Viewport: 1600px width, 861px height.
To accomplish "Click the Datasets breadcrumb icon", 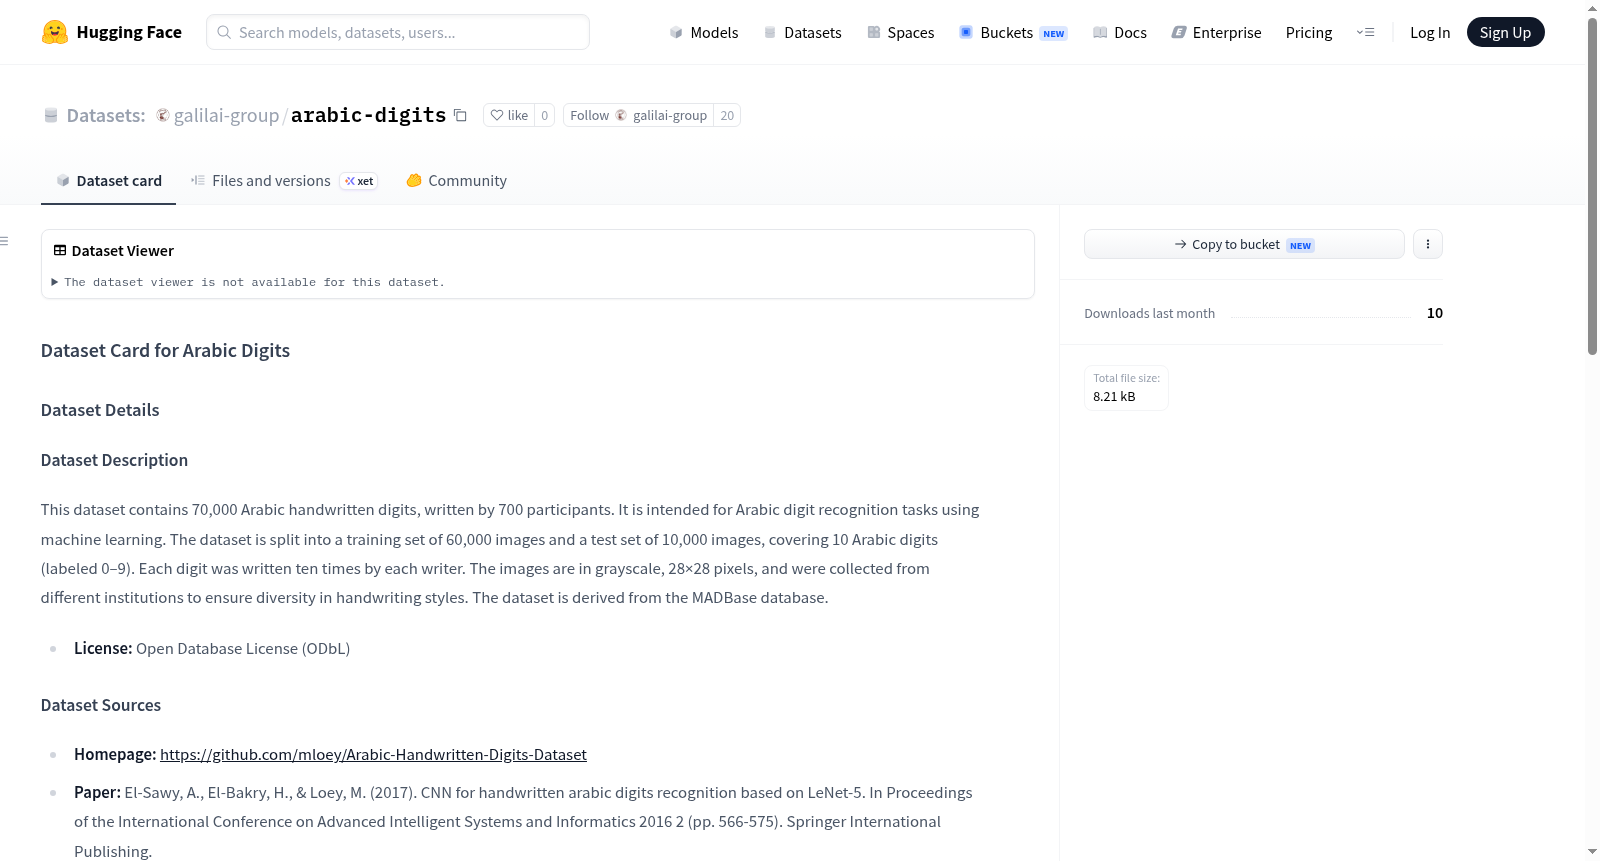I will click(51, 116).
